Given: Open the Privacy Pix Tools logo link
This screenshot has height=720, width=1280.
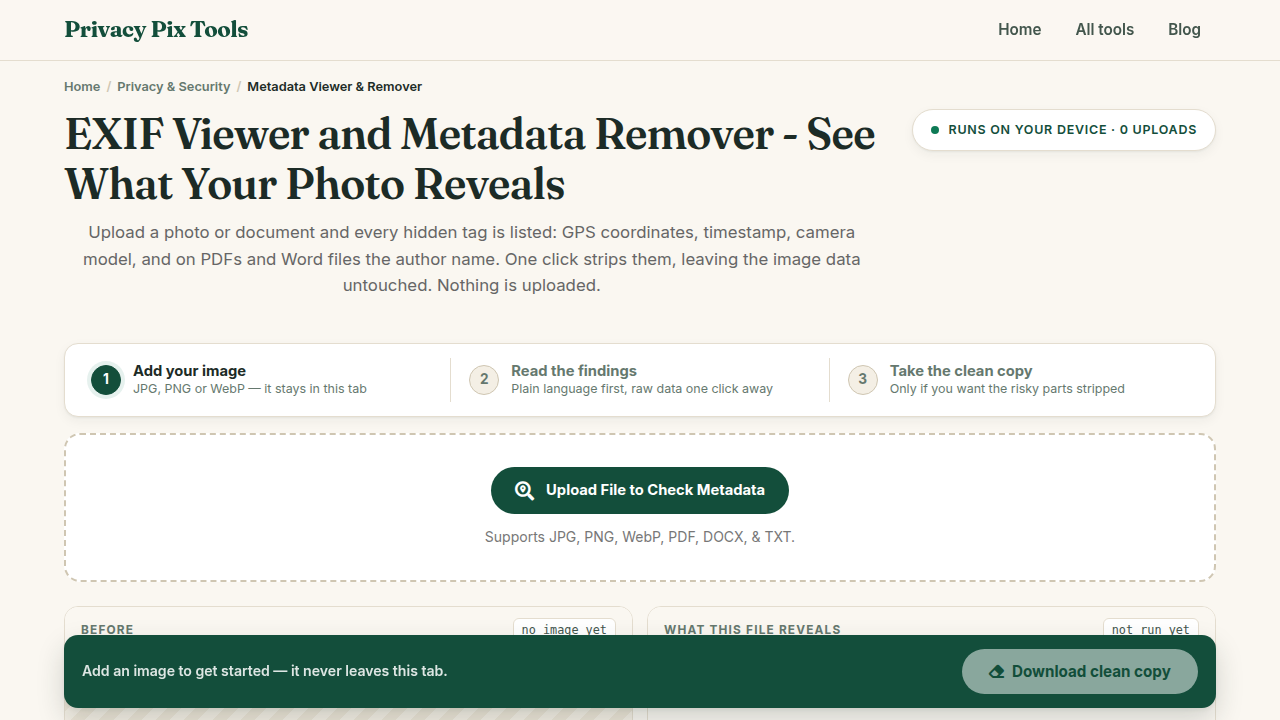Looking at the screenshot, I should 156,30.
